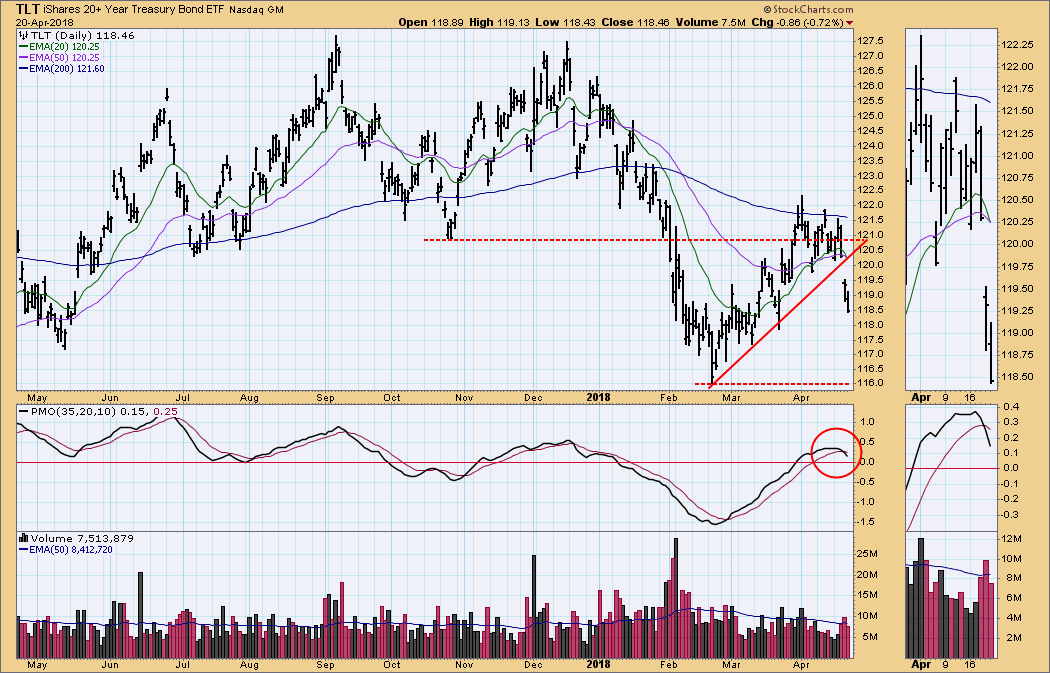Click the EMA(50) 120.25 legend entry
The width and height of the screenshot is (1050, 673).
pyautogui.click(x=60, y=58)
